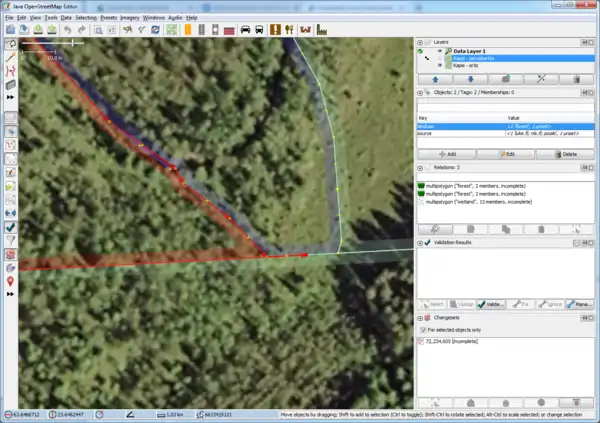The width and height of the screenshot is (600, 423).
Task: Move the selected layer down with blue arrow
Action: coord(469,77)
